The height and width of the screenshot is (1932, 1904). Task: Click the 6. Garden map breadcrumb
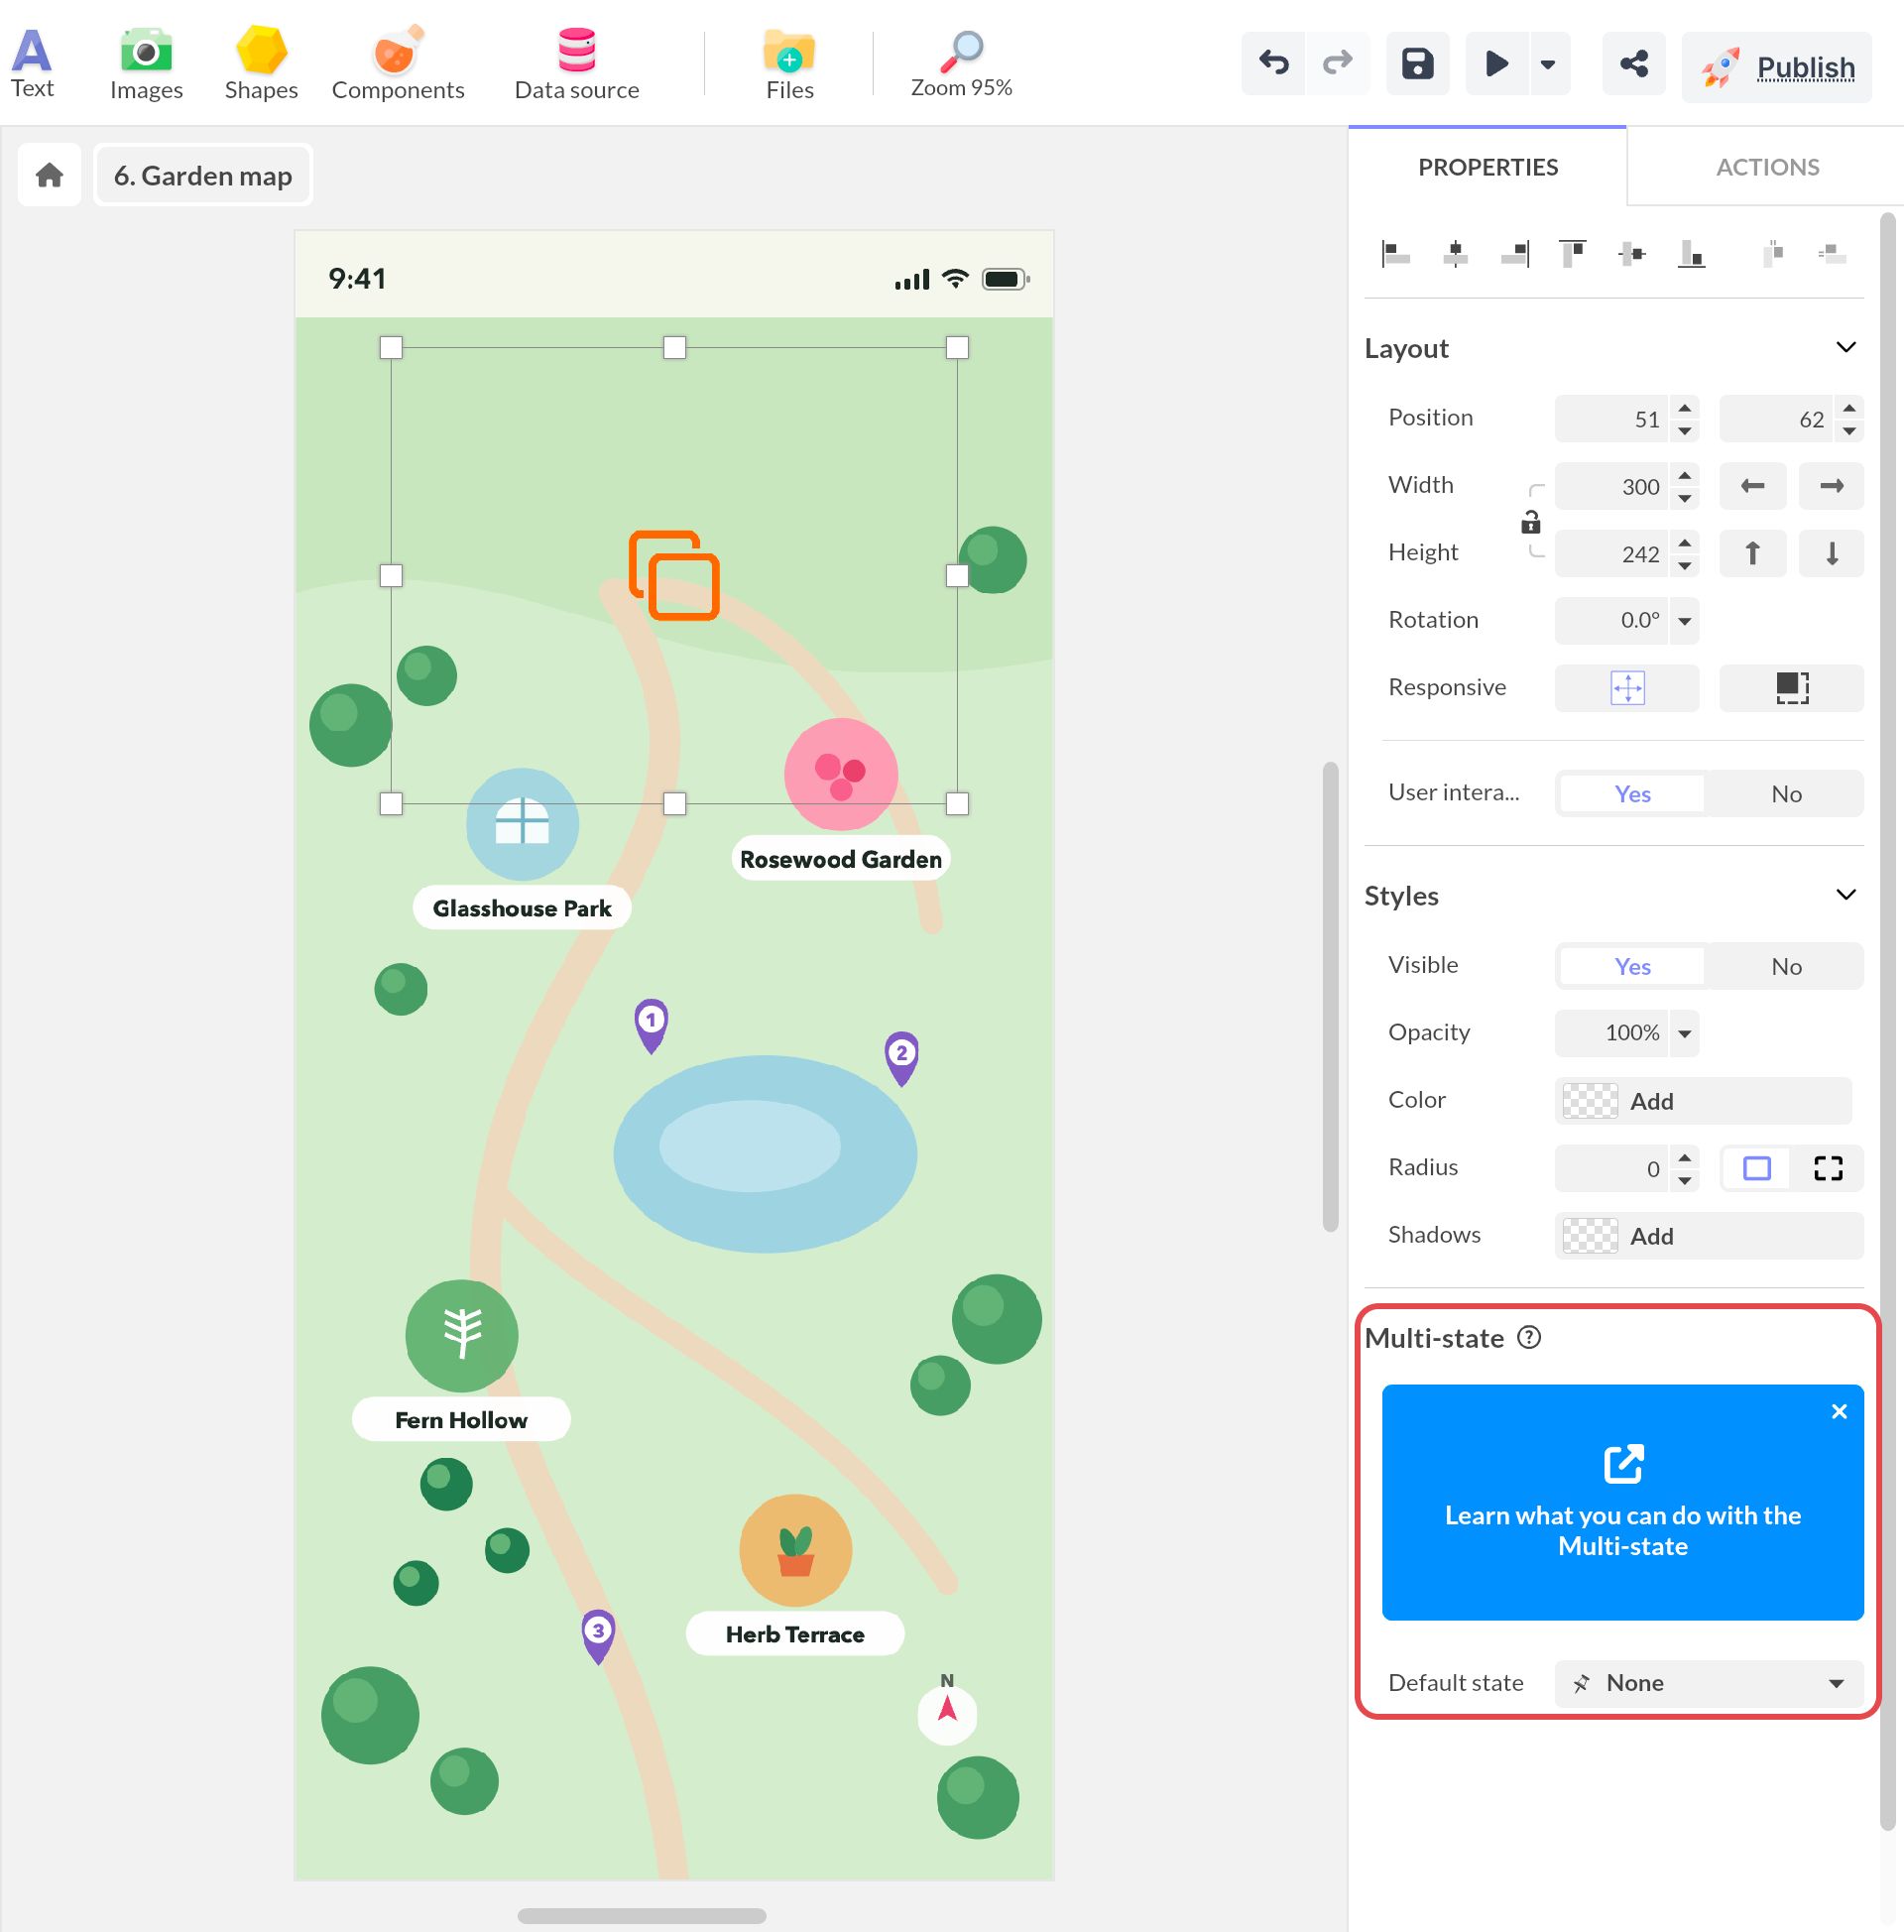click(203, 175)
